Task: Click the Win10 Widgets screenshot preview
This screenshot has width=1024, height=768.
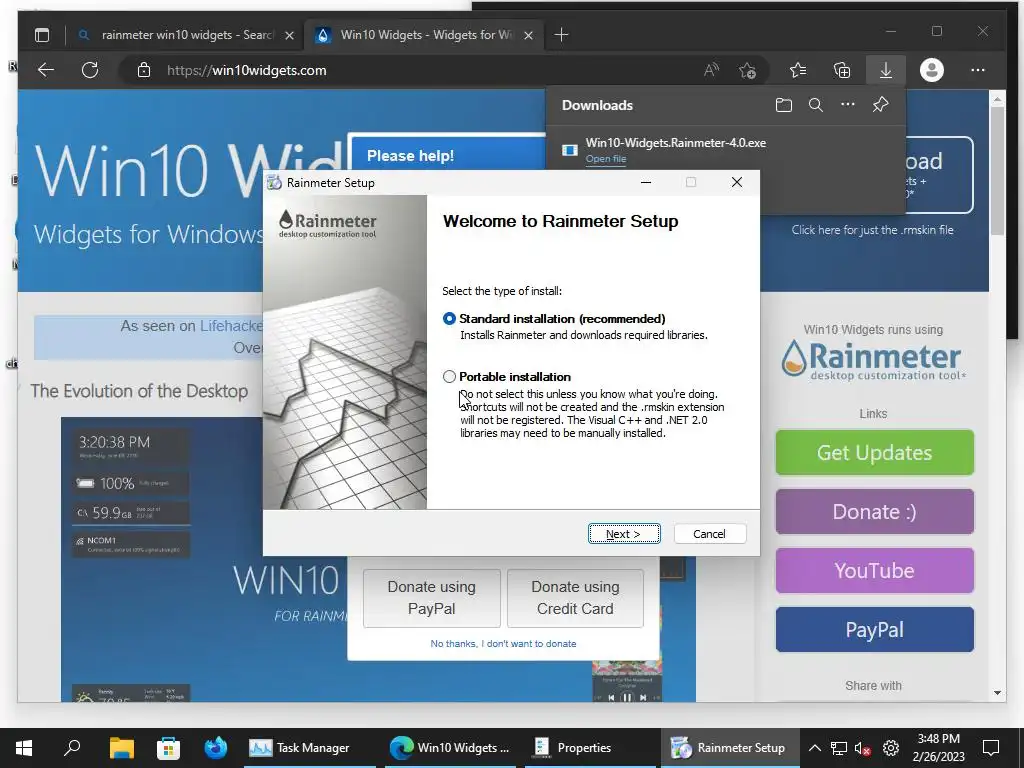Action: coord(202,560)
